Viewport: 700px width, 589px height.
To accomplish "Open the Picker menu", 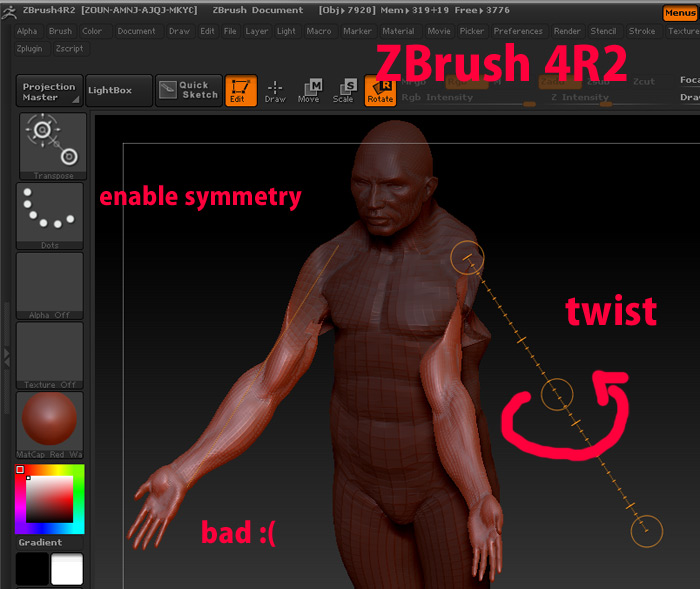I will pyautogui.click(x=472, y=31).
